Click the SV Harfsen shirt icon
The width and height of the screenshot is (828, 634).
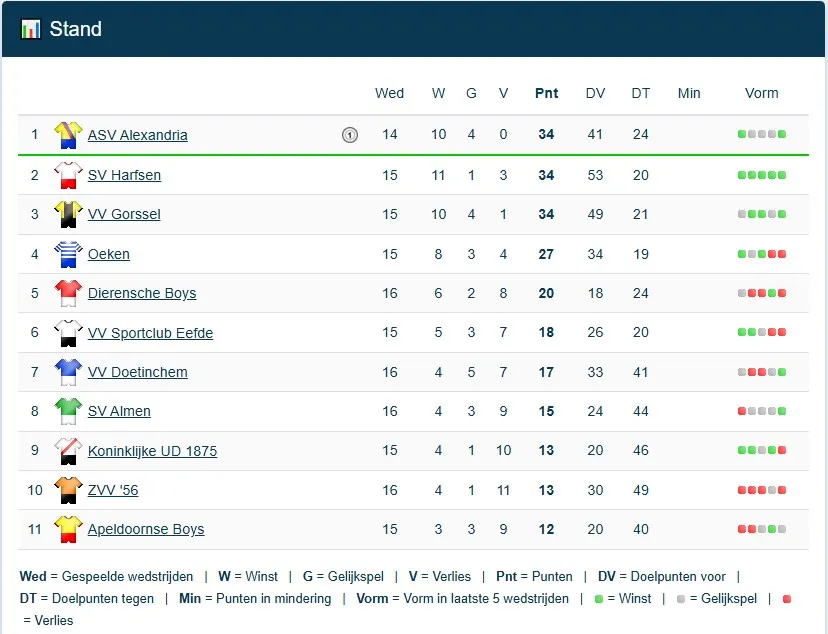tap(68, 175)
